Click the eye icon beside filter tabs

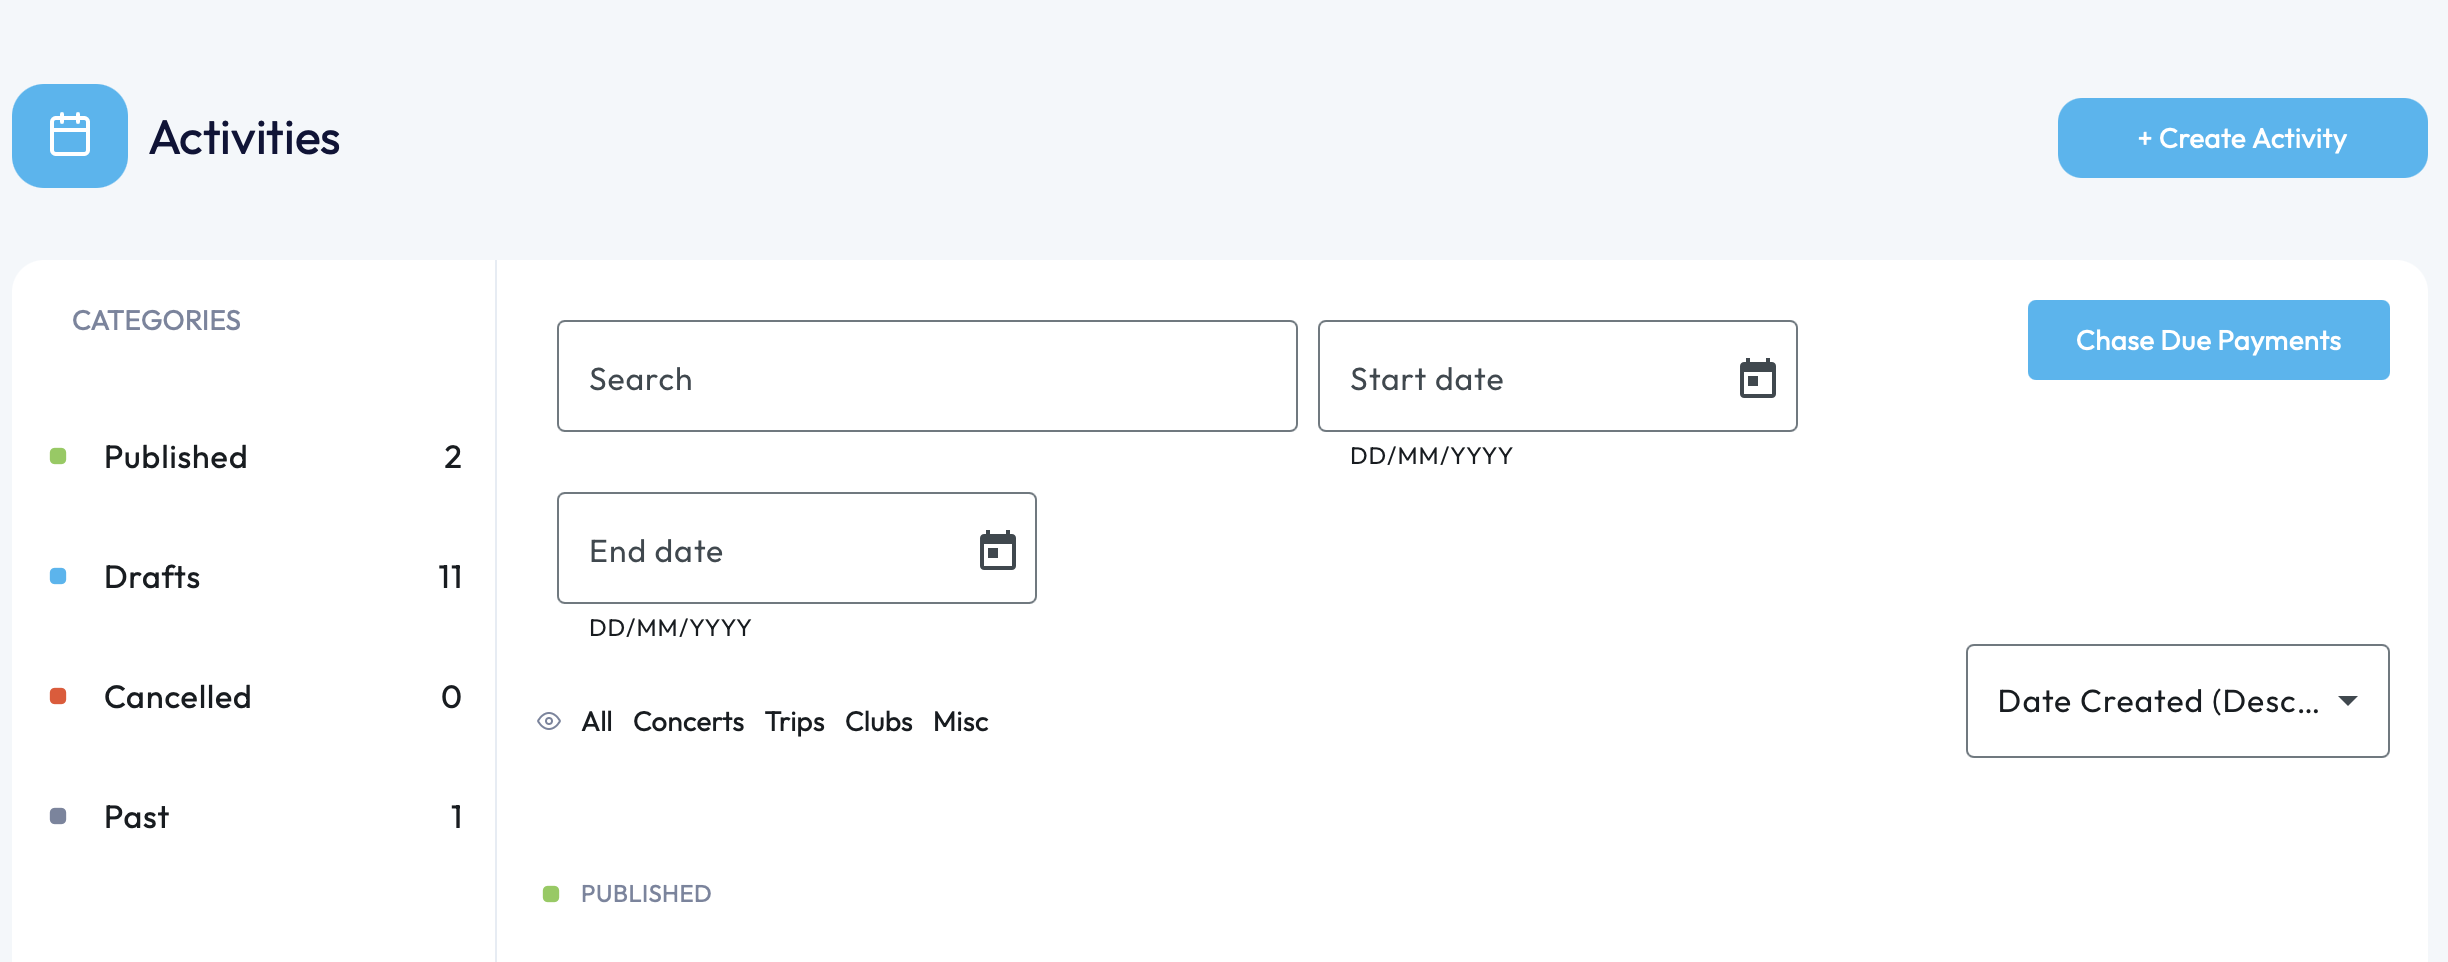pos(549,721)
